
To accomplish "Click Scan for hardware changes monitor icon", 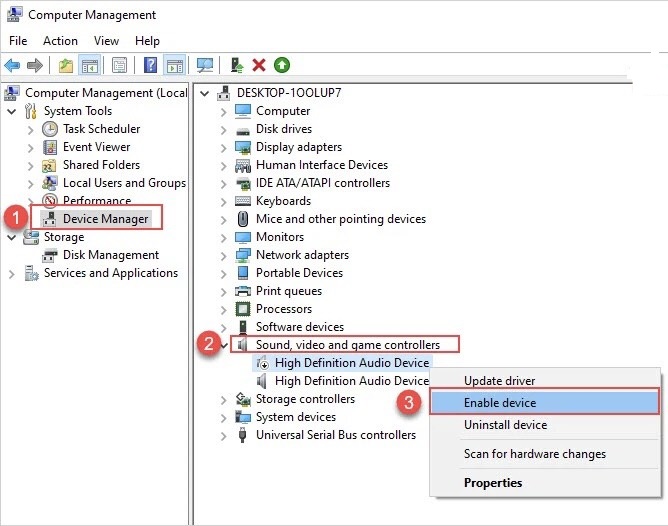I will pos(205,66).
